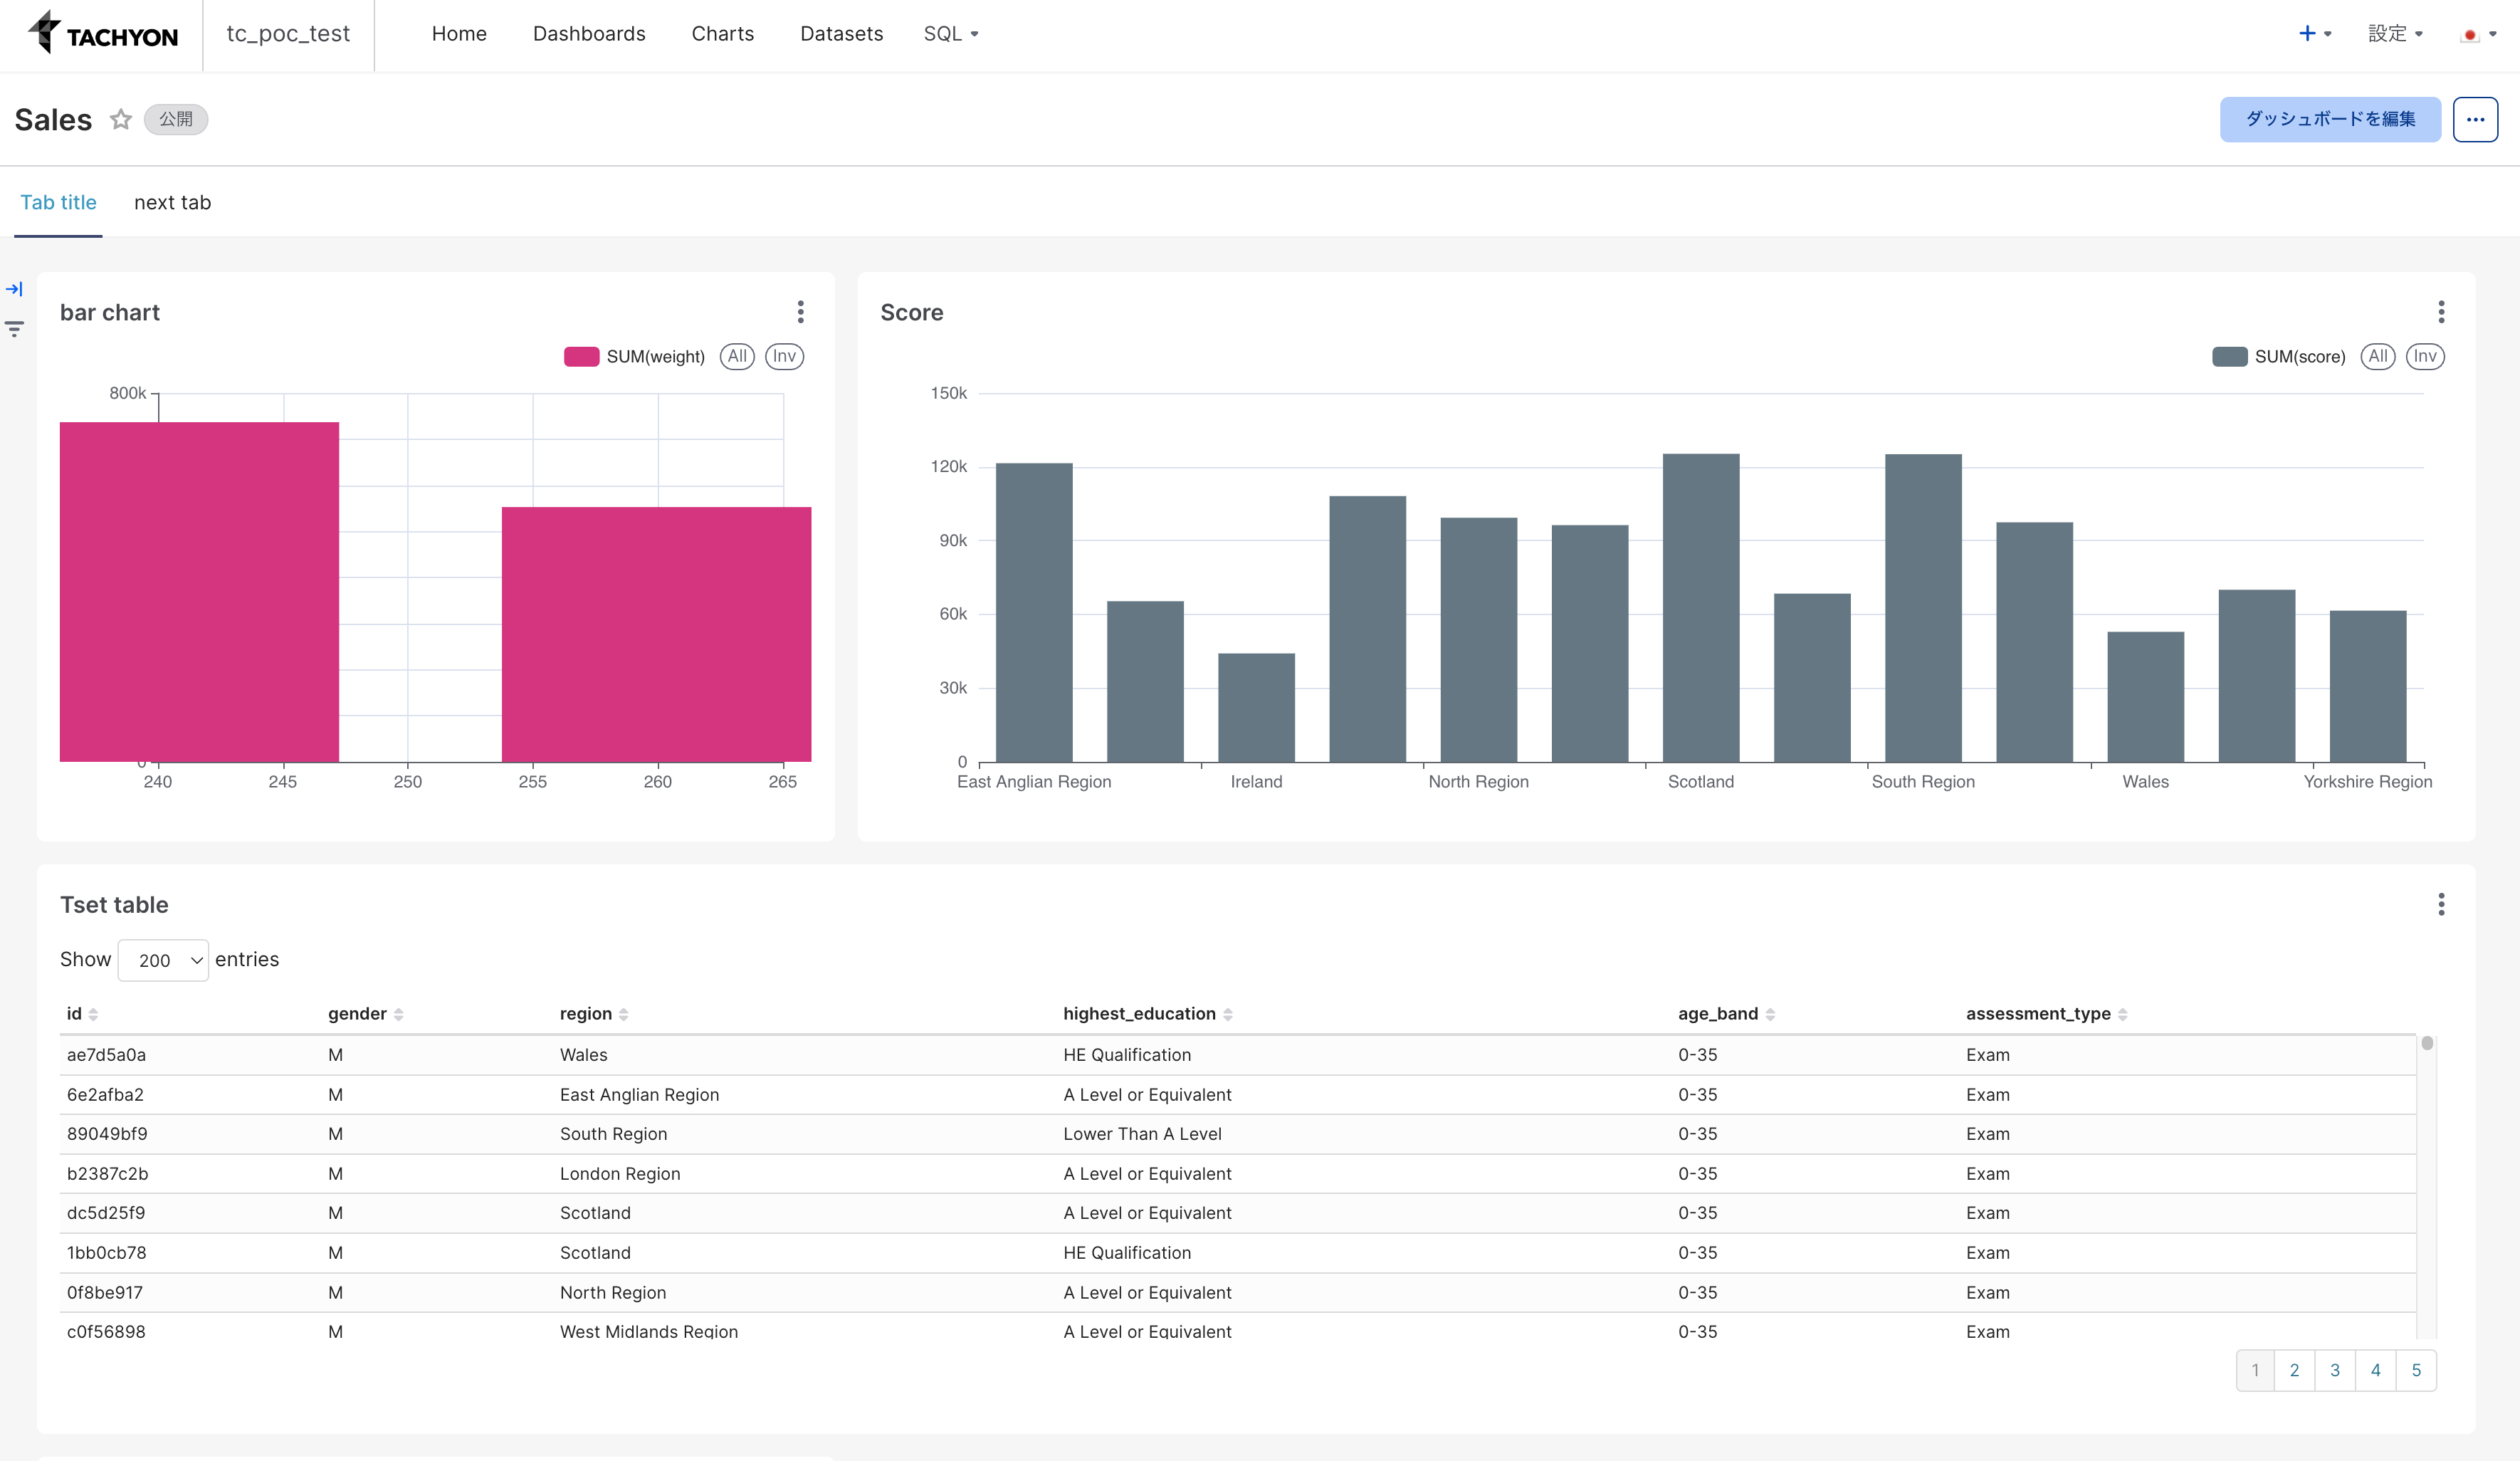Open the SQL dropdown menu
The width and height of the screenshot is (2520, 1461).
[951, 33]
